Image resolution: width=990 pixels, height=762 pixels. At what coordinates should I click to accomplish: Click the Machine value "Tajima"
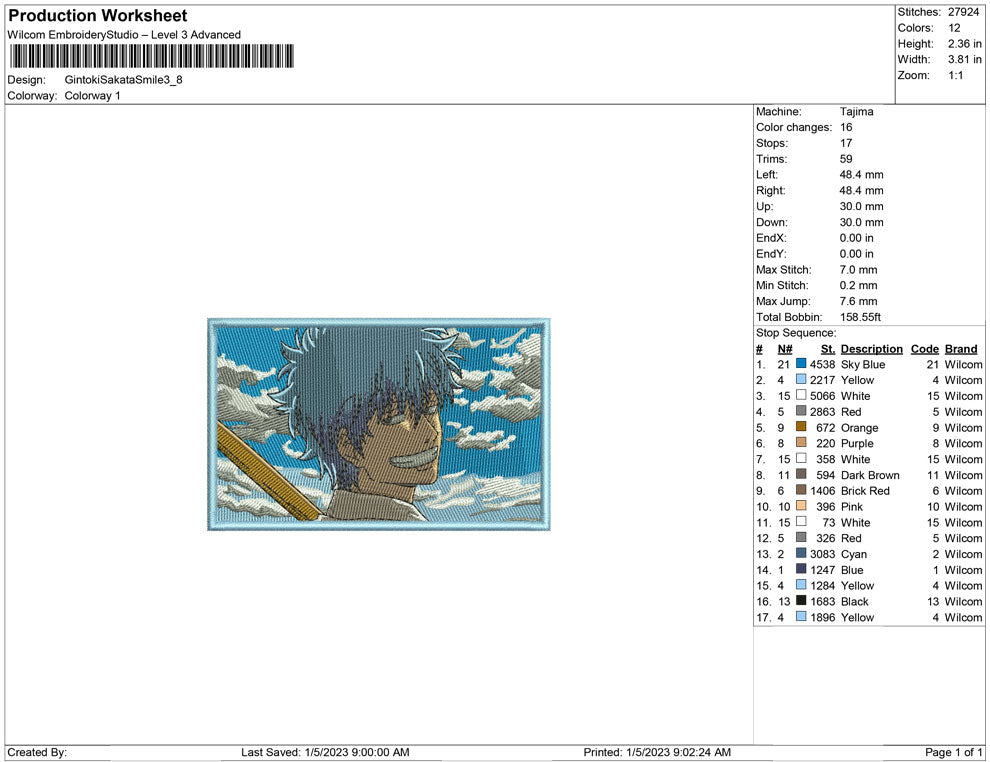[x=857, y=112]
